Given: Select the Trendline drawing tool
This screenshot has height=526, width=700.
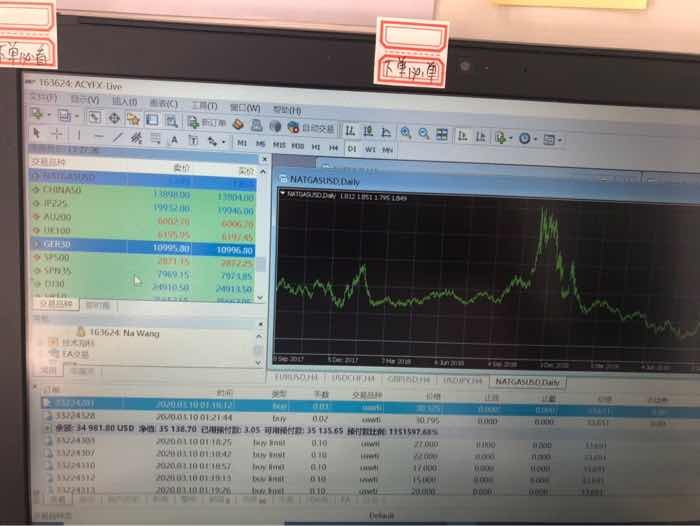Looking at the screenshot, I should click(x=117, y=137).
